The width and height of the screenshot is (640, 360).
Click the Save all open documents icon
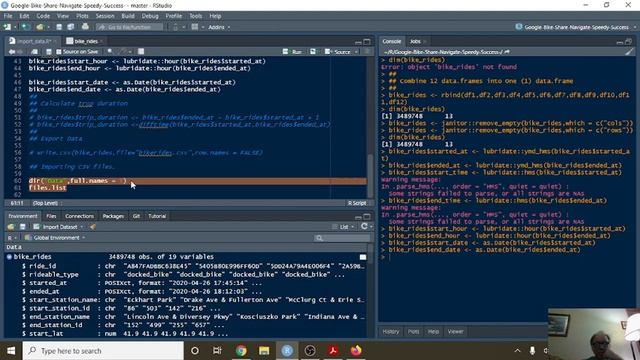tap(71, 27)
